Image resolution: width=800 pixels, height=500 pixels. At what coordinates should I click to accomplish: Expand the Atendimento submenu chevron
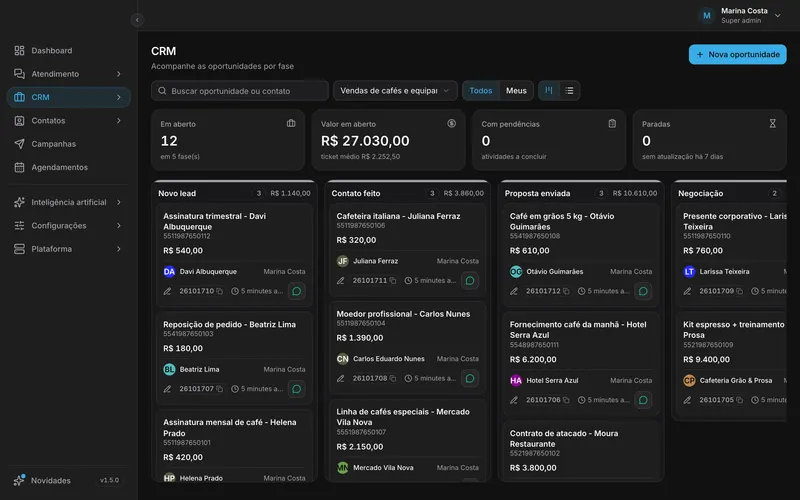(118, 74)
